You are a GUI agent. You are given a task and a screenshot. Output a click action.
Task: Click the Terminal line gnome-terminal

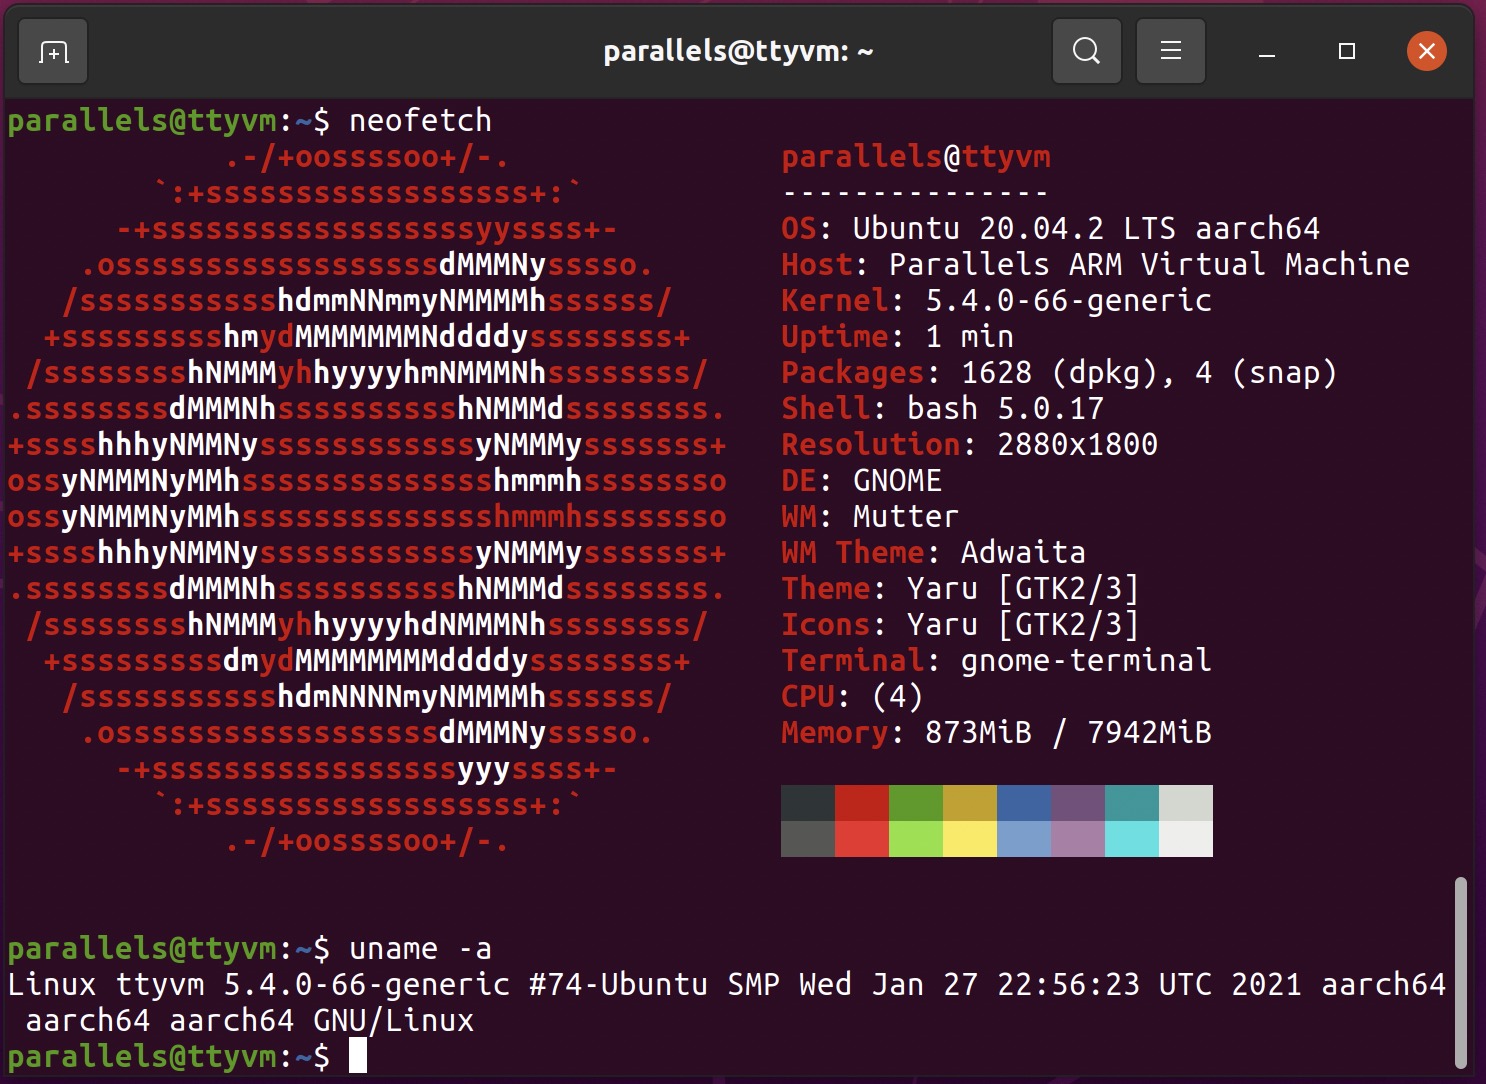click(996, 661)
